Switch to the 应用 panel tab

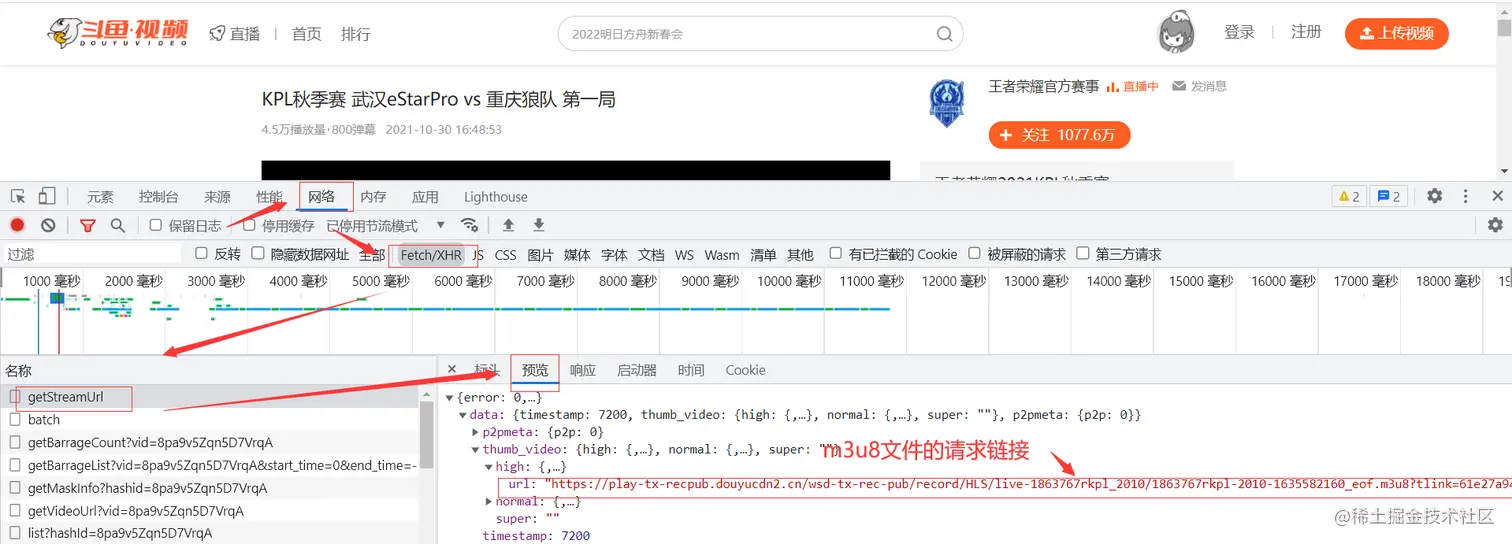(425, 197)
